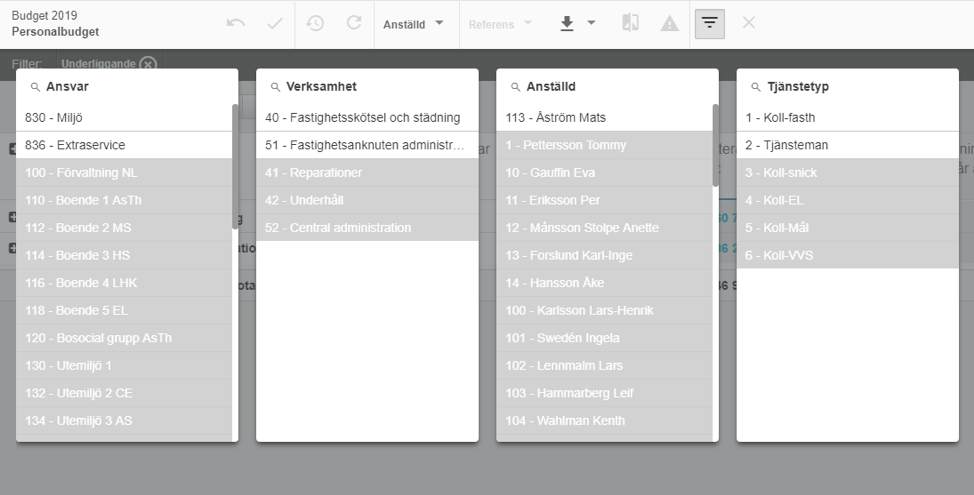Open the Anställd dropdown in toolbar

coord(413,24)
